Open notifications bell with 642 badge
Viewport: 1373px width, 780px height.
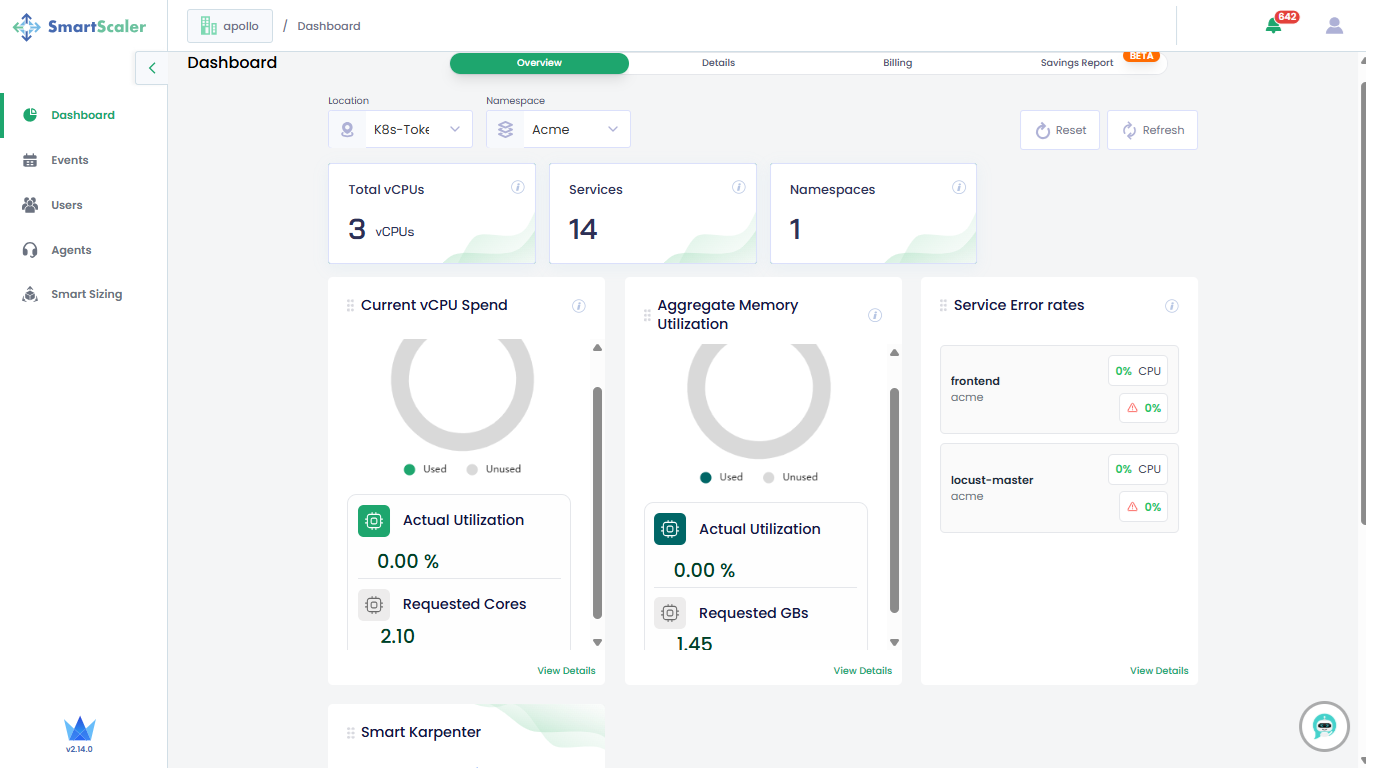(x=1273, y=25)
